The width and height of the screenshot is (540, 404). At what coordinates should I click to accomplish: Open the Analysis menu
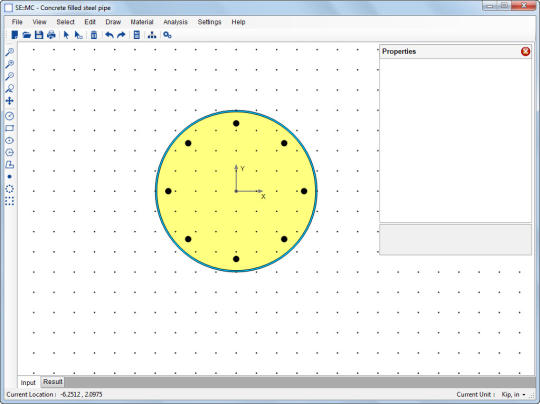[x=175, y=22]
